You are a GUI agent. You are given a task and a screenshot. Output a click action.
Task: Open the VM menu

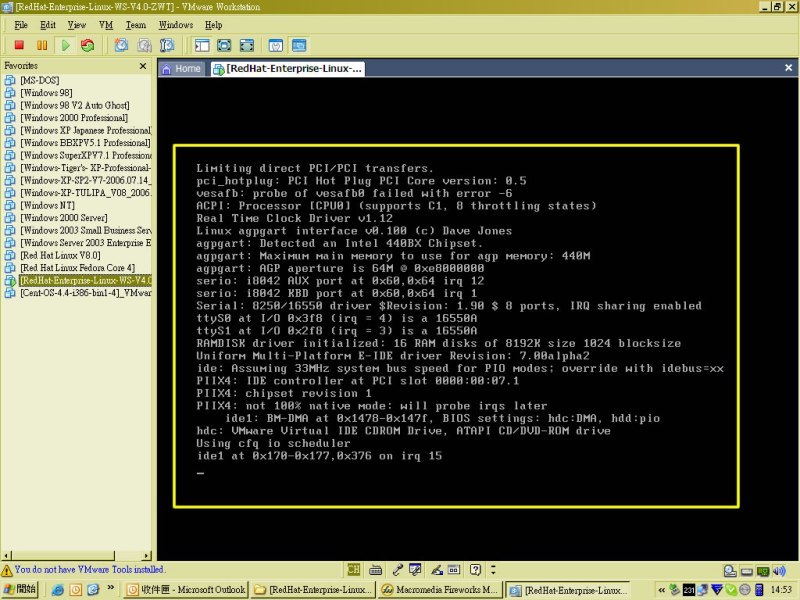coord(106,25)
